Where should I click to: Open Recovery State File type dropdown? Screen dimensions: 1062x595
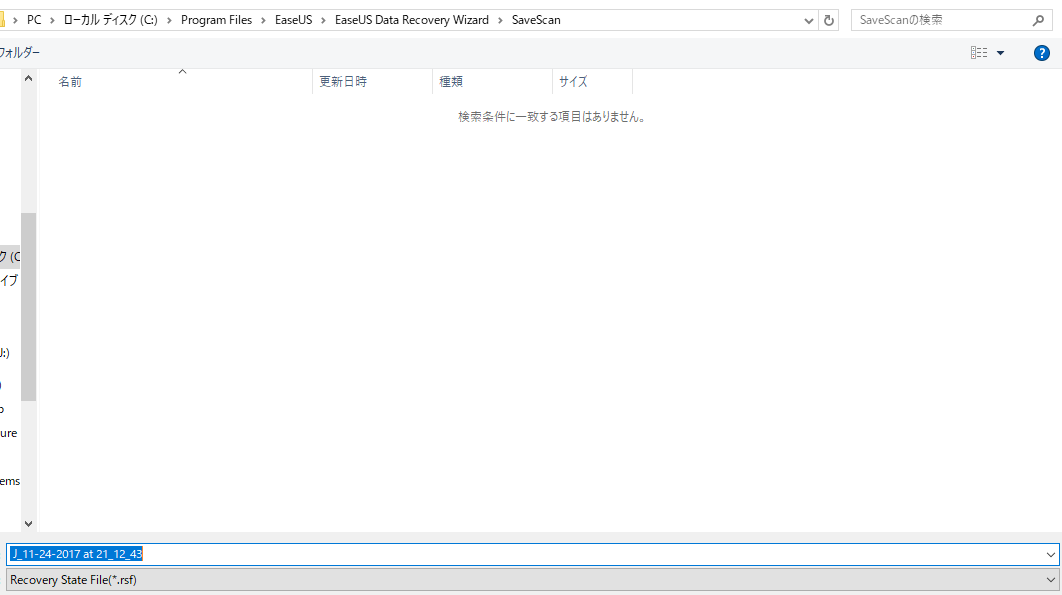pyautogui.click(x=1050, y=579)
